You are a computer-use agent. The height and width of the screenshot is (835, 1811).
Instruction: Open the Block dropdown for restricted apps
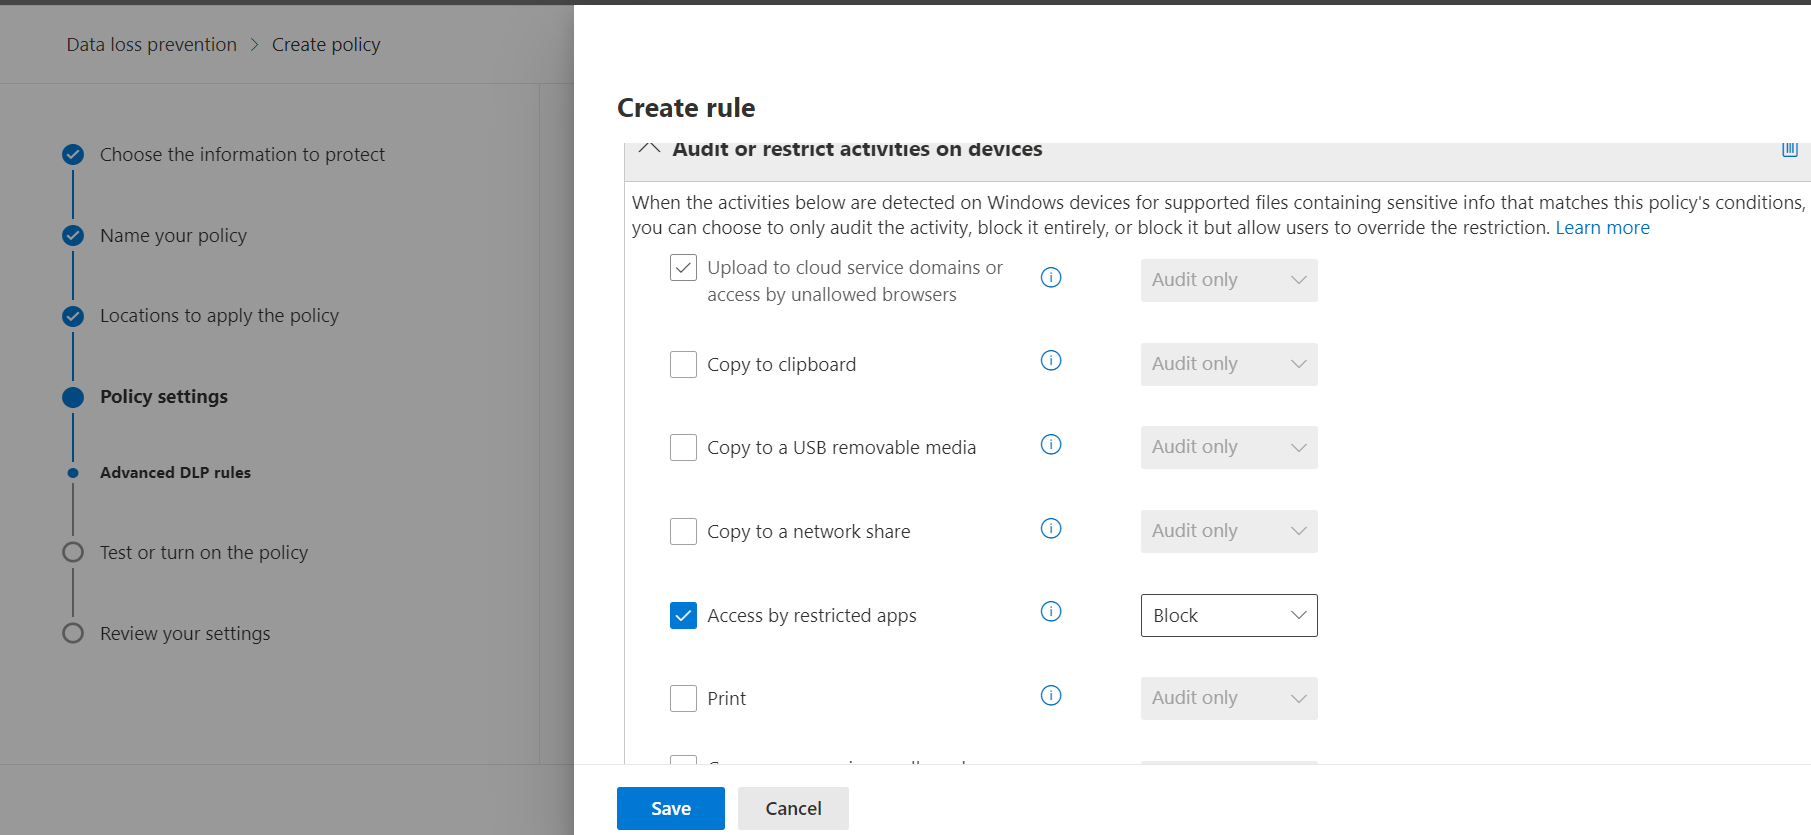pyautogui.click(x=1229, y=615)
